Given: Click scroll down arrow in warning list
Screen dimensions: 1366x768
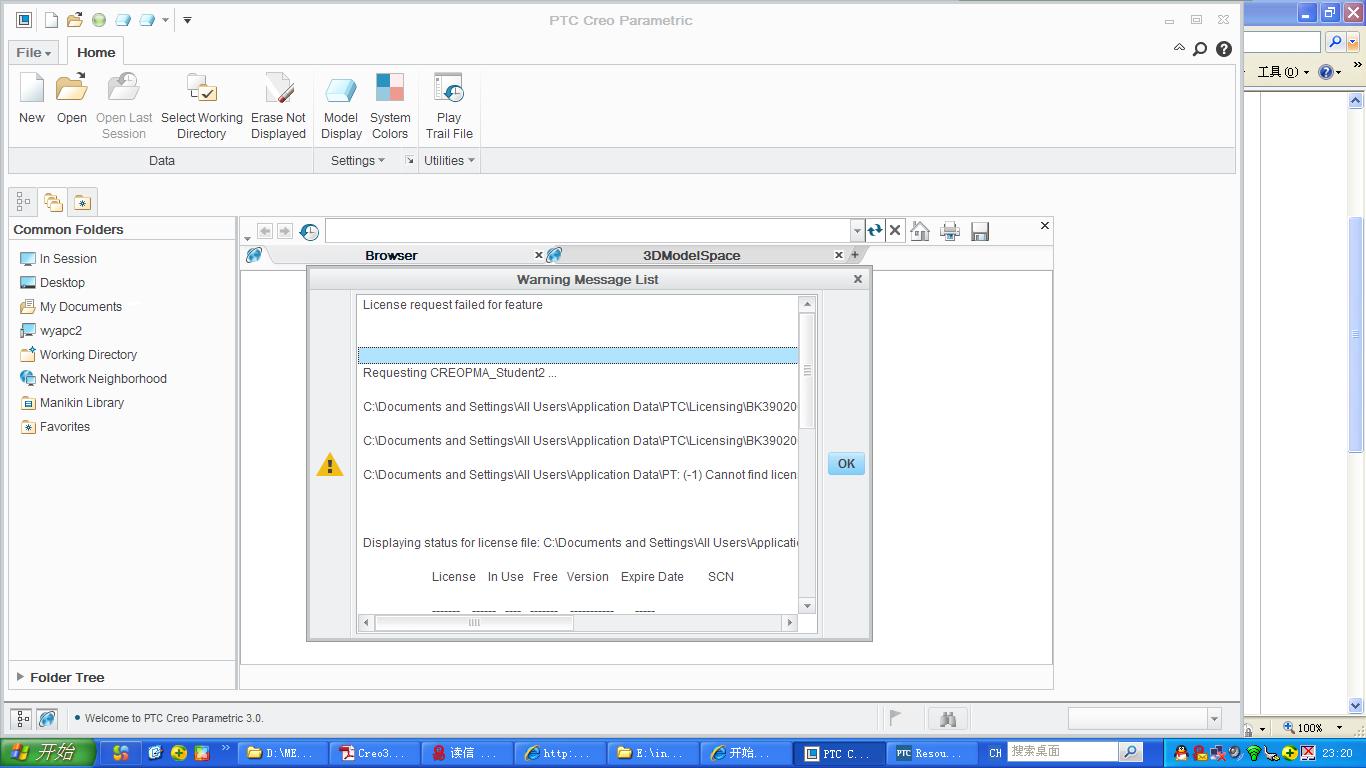Looking at the screenshot, I should pyautogui.click(x=808, y=605).
